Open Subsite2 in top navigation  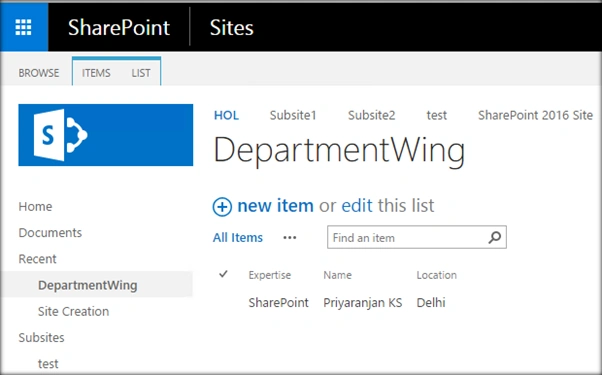pyautogui.click(x=371, y=115)
